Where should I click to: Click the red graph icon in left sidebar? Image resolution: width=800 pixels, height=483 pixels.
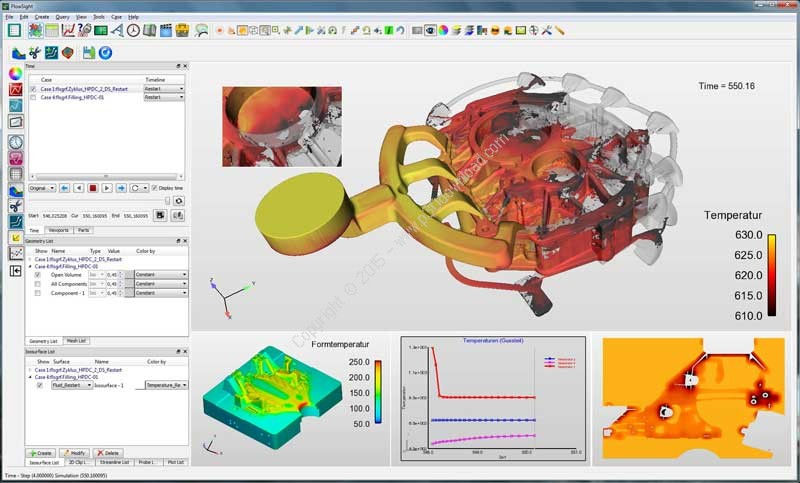click(16, 90)
